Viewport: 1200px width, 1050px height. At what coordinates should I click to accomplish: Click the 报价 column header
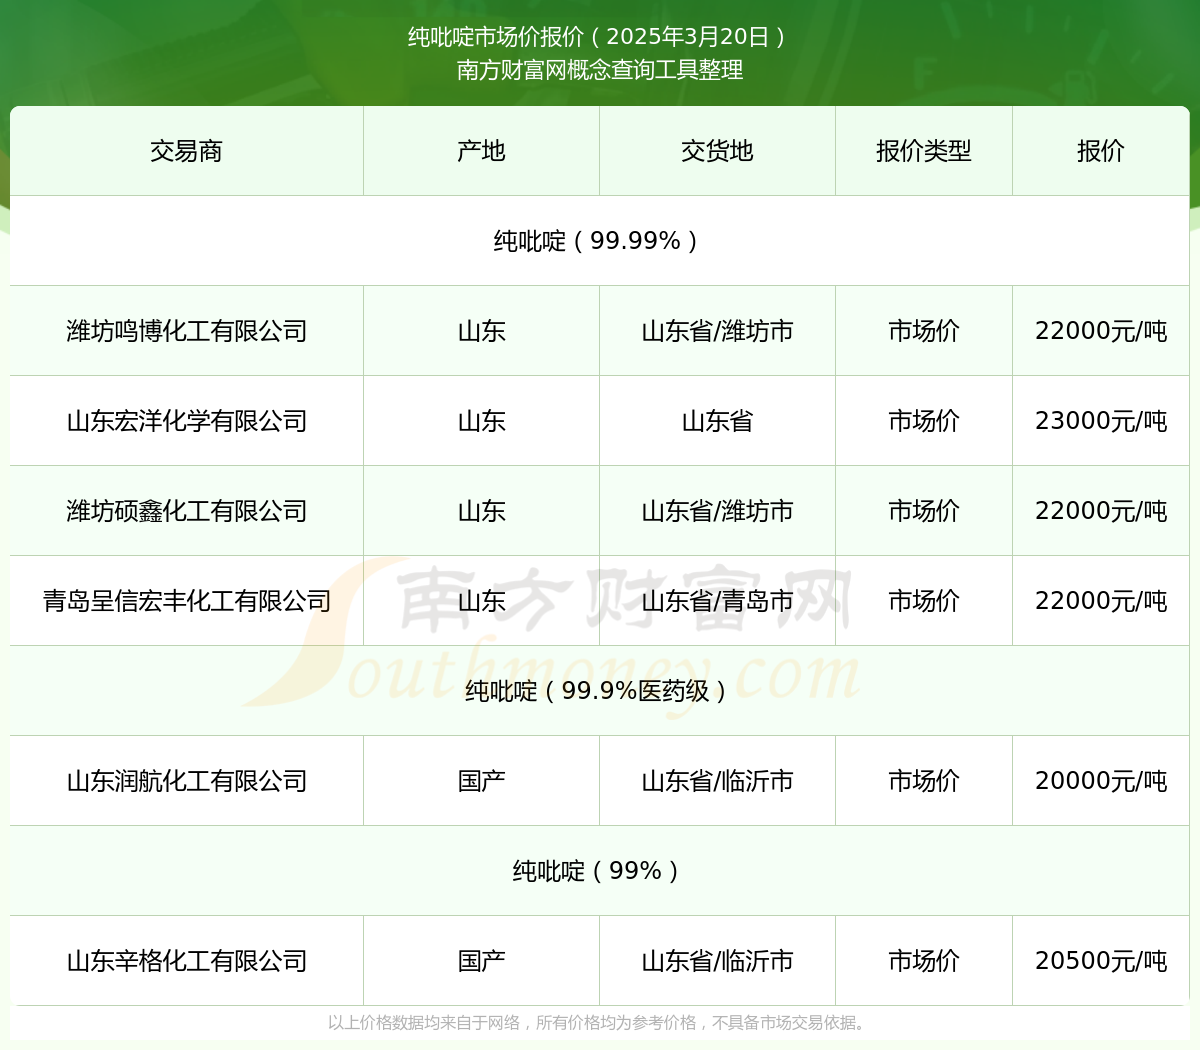(x=1101, y=151)
